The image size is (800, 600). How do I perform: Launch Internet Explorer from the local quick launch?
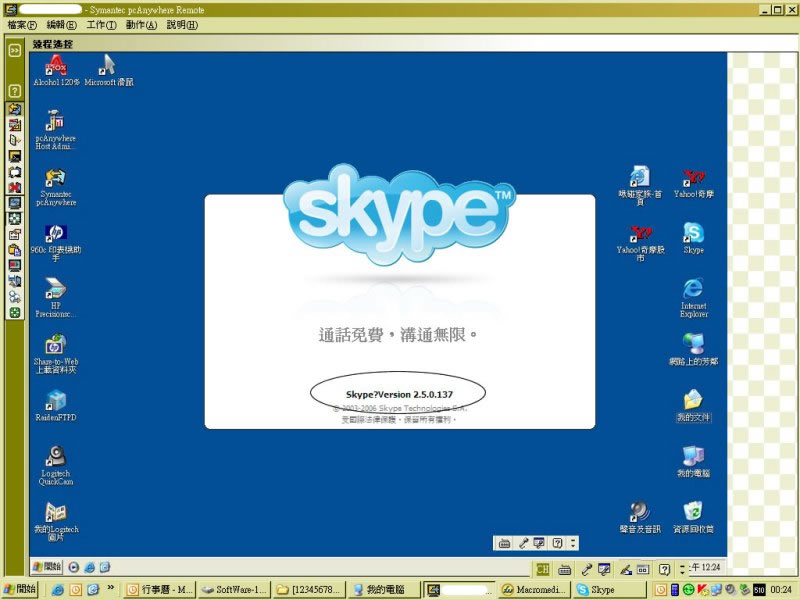pyautogui.click(x=57, y=590)
